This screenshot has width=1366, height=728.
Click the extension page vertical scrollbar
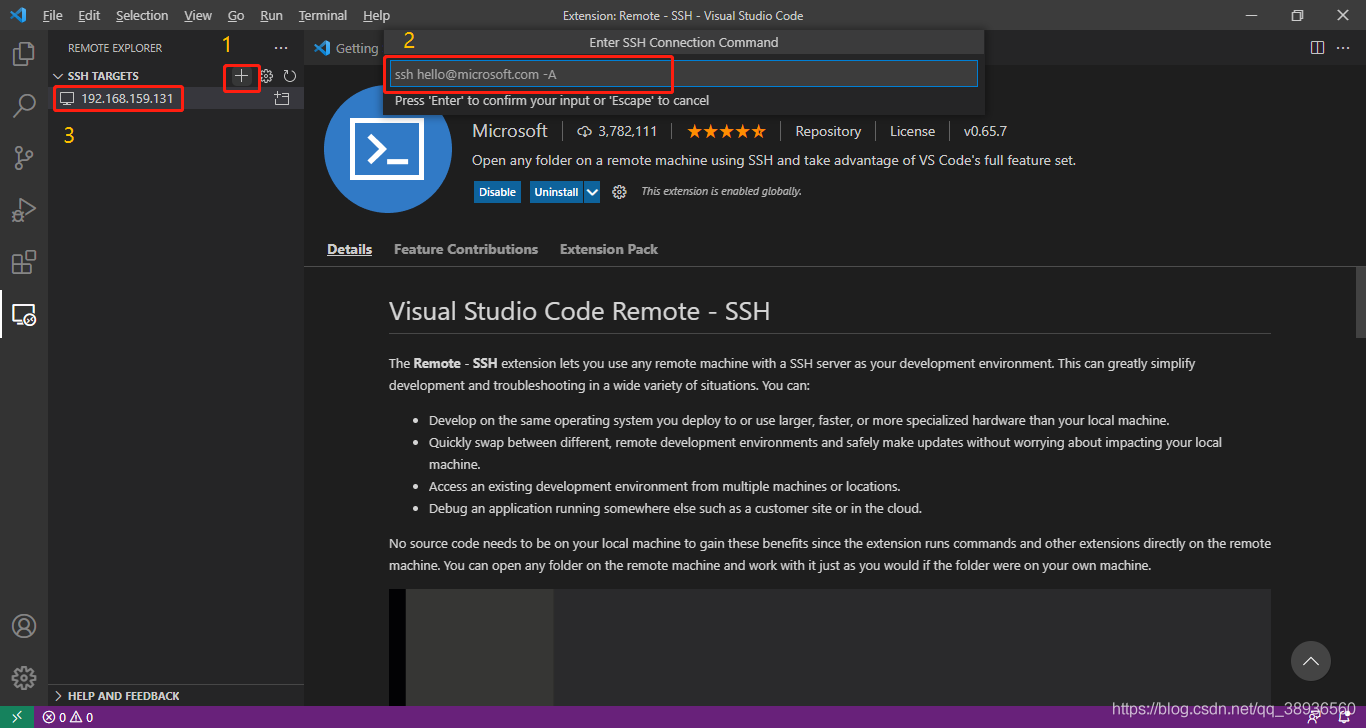click(1360, 303)
